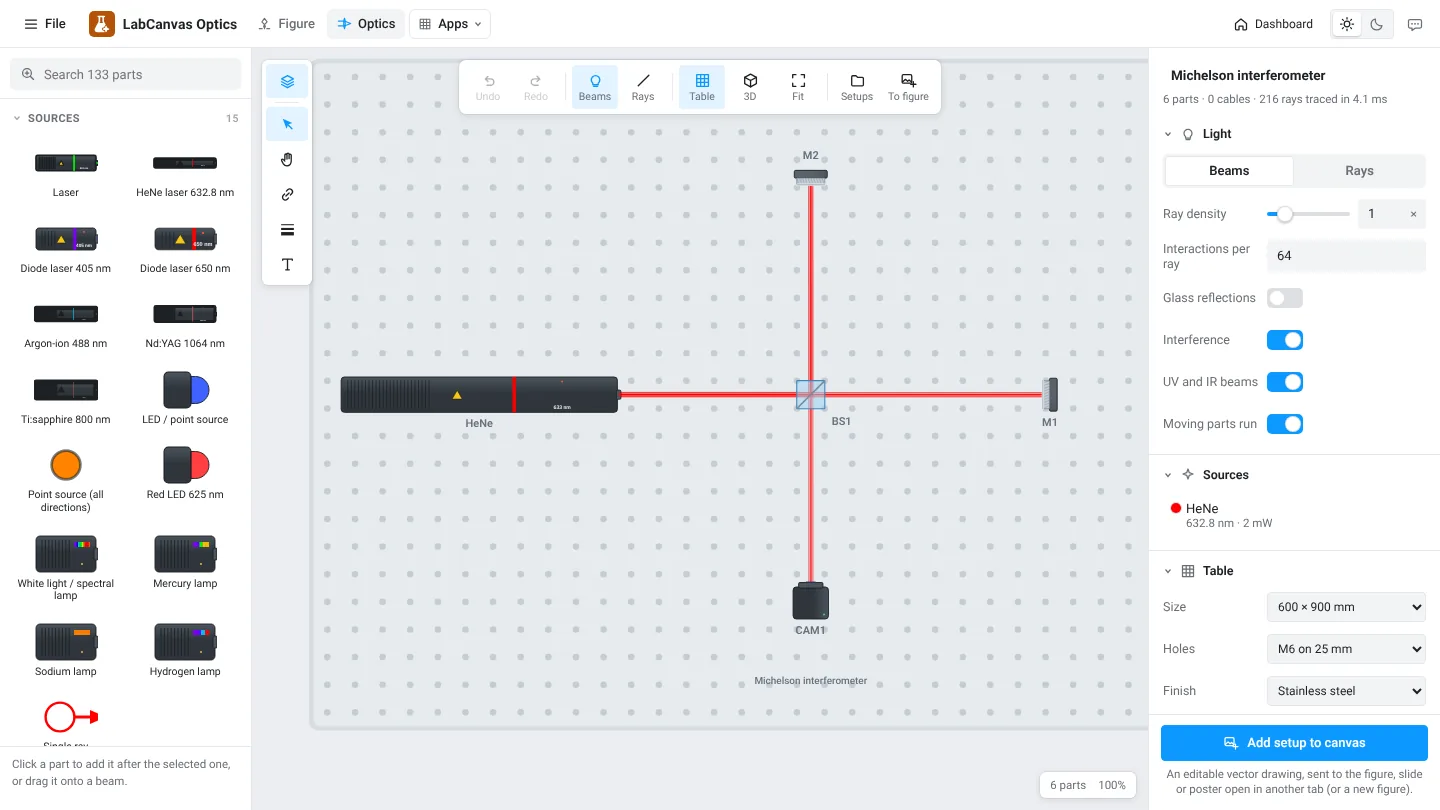Viewport: 1440px width, 810px height.
Task: Select mirror M2 on the canvas
Action: 811,175
